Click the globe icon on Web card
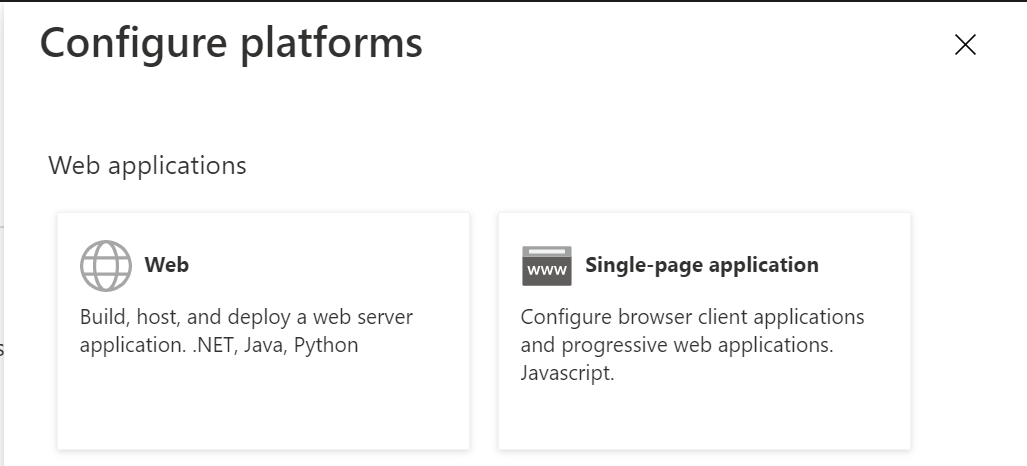 pos(105,266)
